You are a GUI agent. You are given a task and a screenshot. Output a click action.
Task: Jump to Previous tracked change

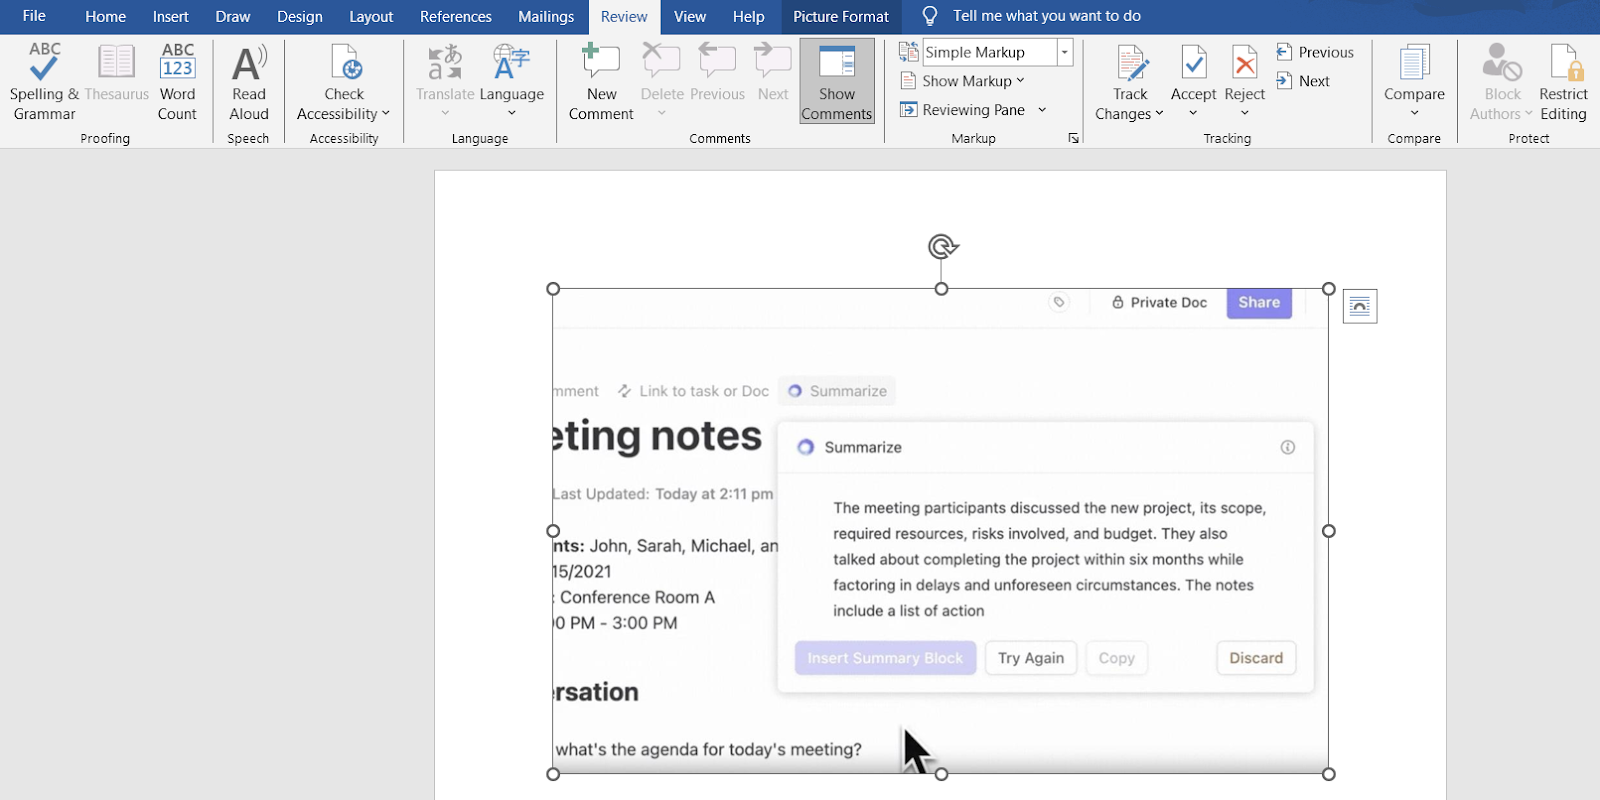[1315, 52]
